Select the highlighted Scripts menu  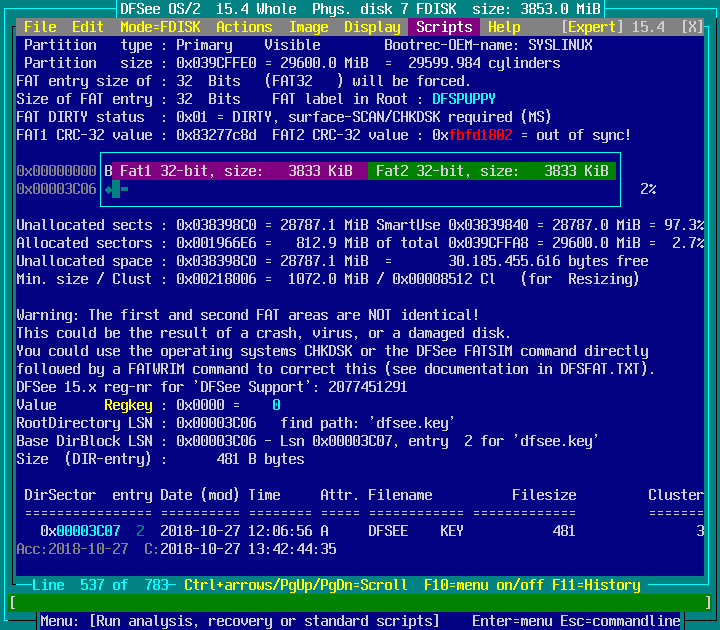[x=444, y=27]
